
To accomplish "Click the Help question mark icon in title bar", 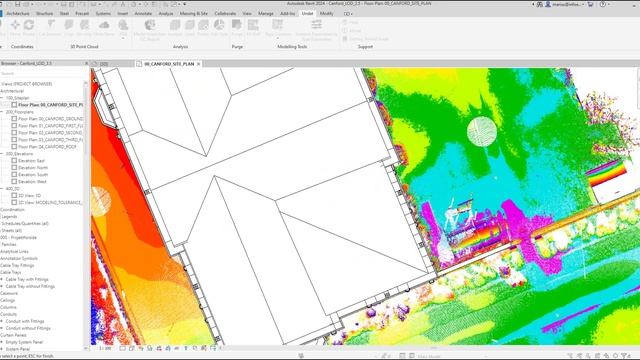I will (603, 4).
